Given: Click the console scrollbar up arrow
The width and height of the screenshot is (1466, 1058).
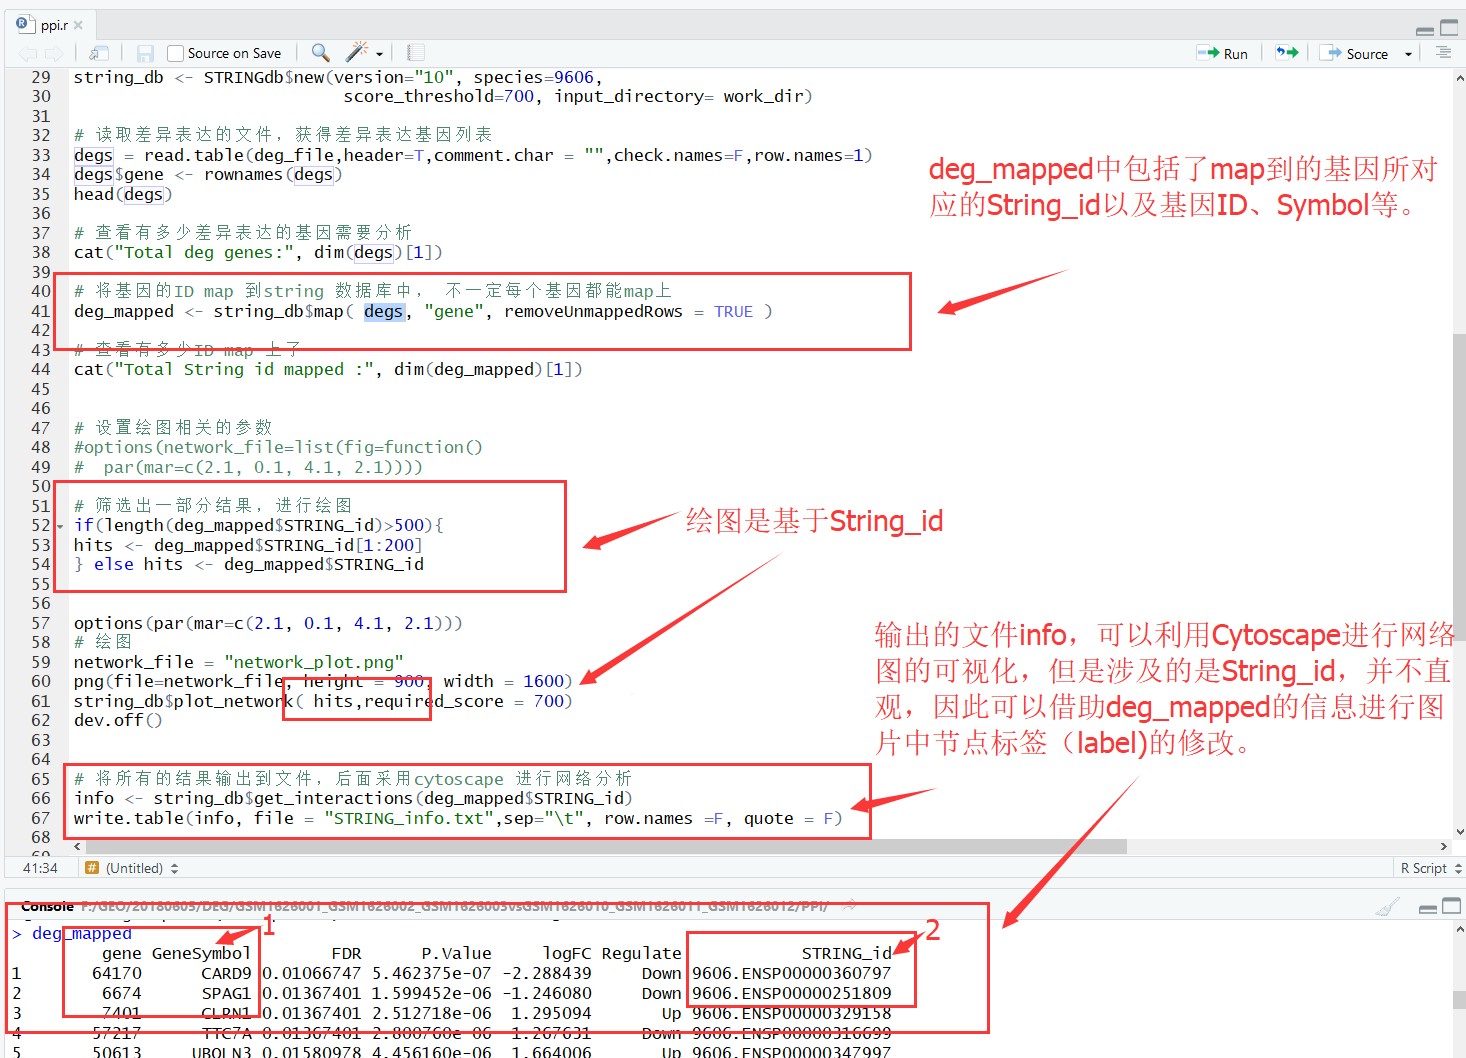Looking at the screenshot, I should pyautogui.click(x=1459, y=929).
